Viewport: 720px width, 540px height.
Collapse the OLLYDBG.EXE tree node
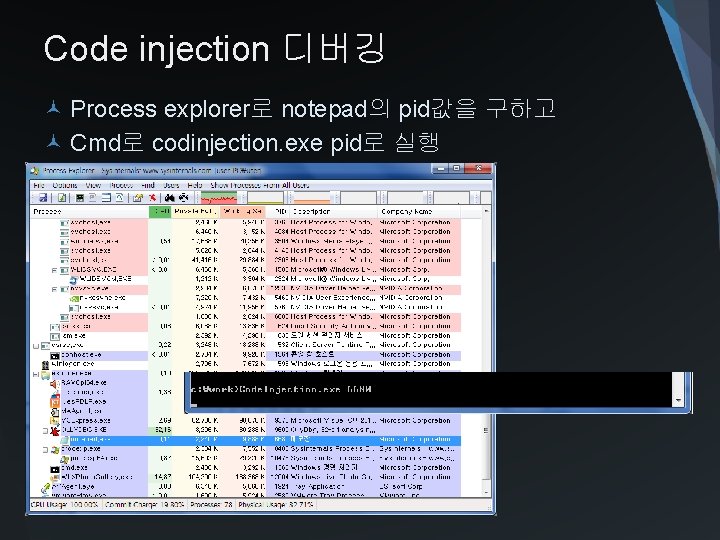(x=45, y=431)
